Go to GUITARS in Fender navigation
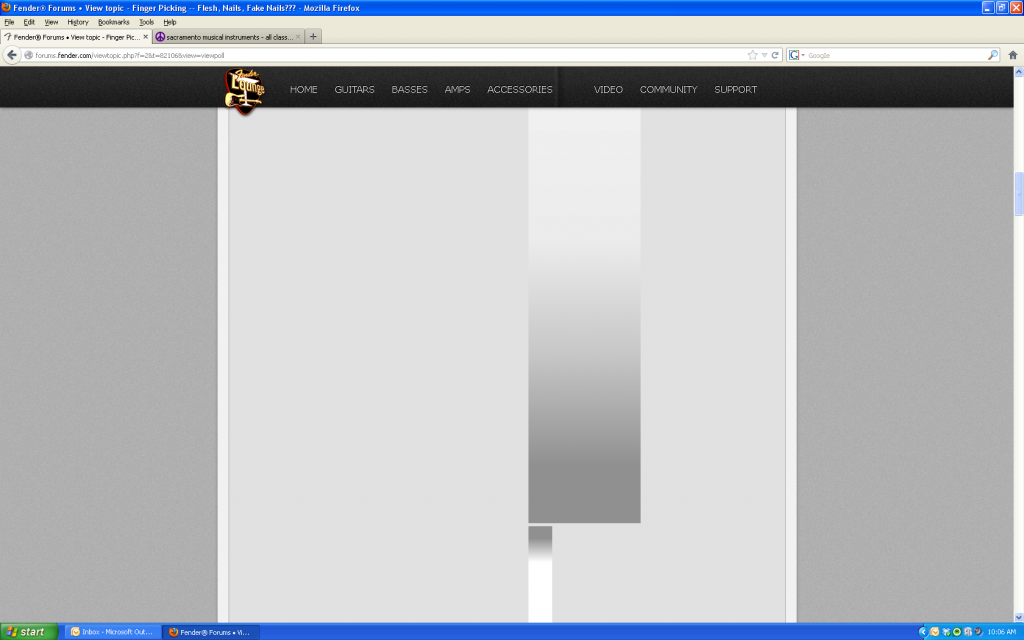 354,90
